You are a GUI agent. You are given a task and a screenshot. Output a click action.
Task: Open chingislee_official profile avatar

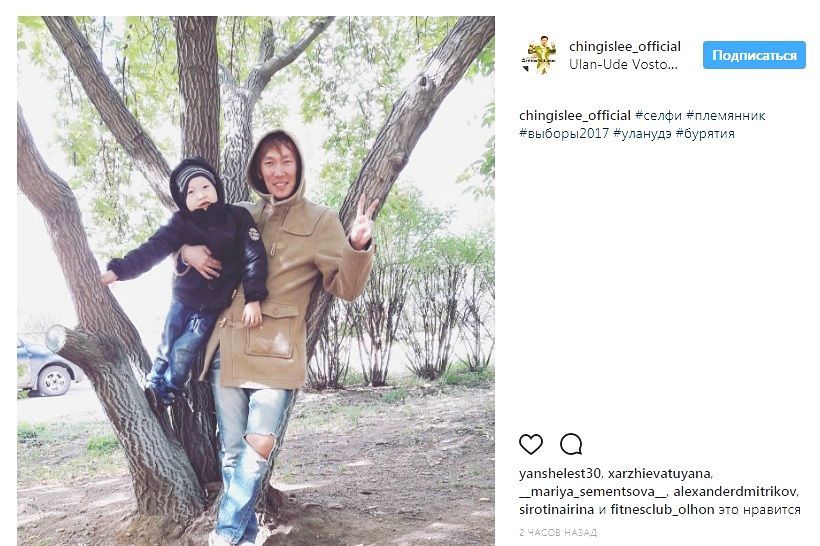[x=540, y=55]
